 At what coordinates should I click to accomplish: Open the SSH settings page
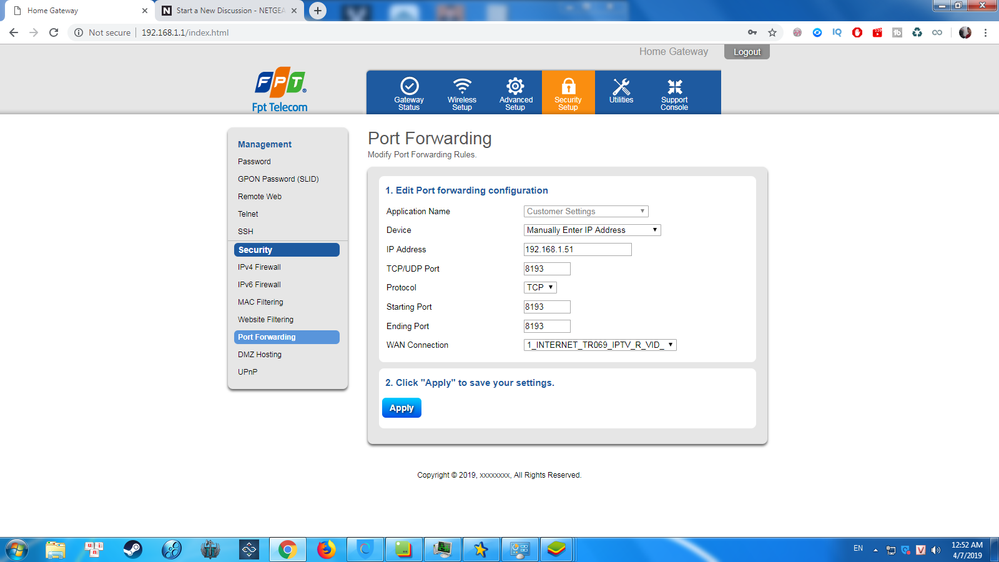[x=245, y=231]
